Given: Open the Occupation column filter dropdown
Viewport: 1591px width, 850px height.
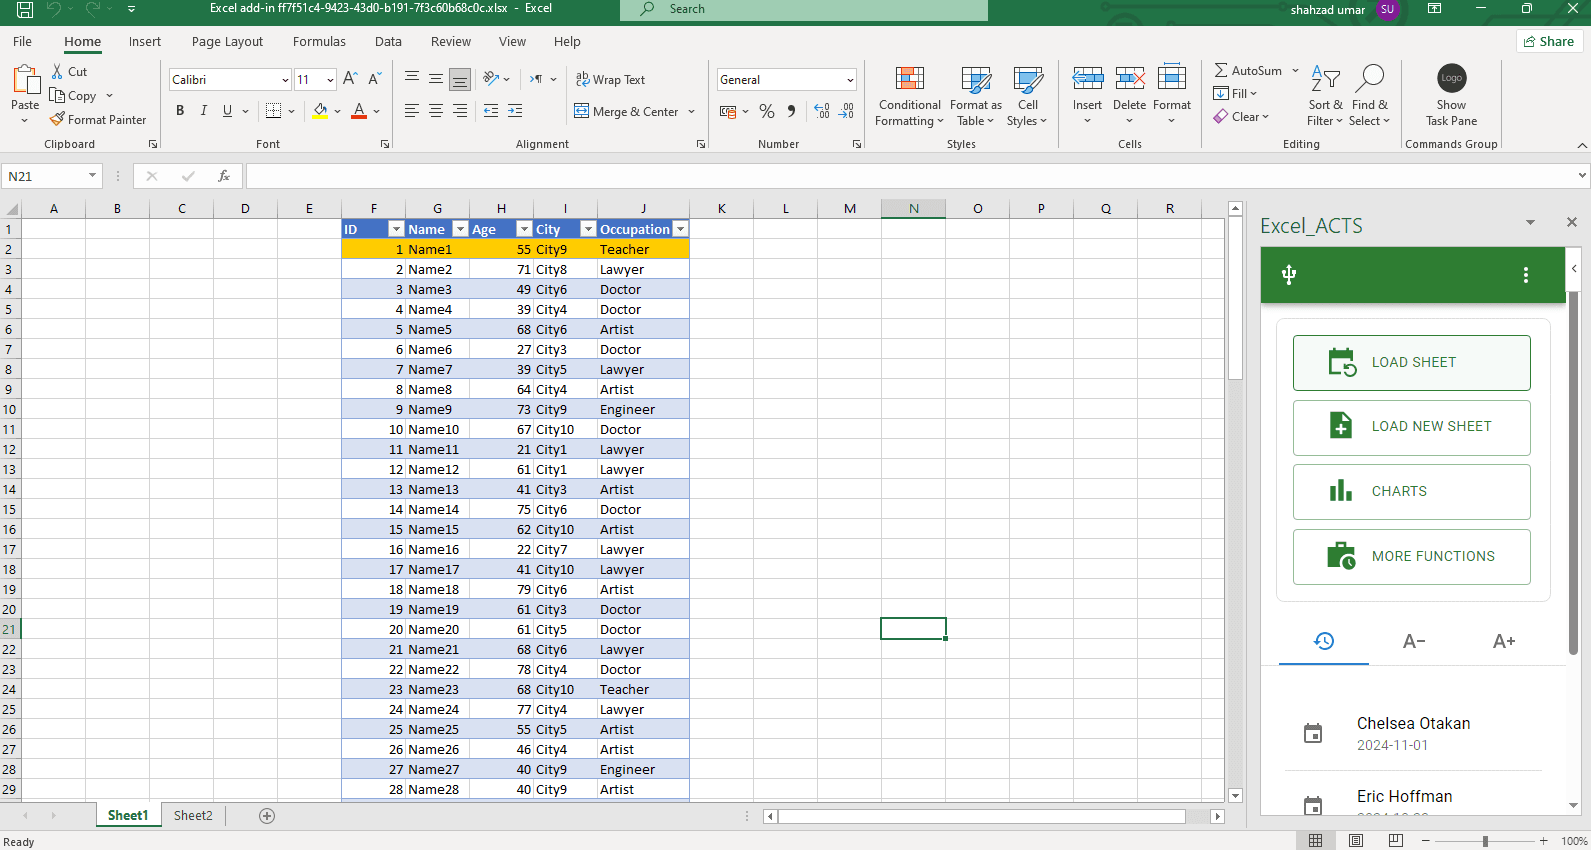Looking at the screenshot, I should coord(680,229).
